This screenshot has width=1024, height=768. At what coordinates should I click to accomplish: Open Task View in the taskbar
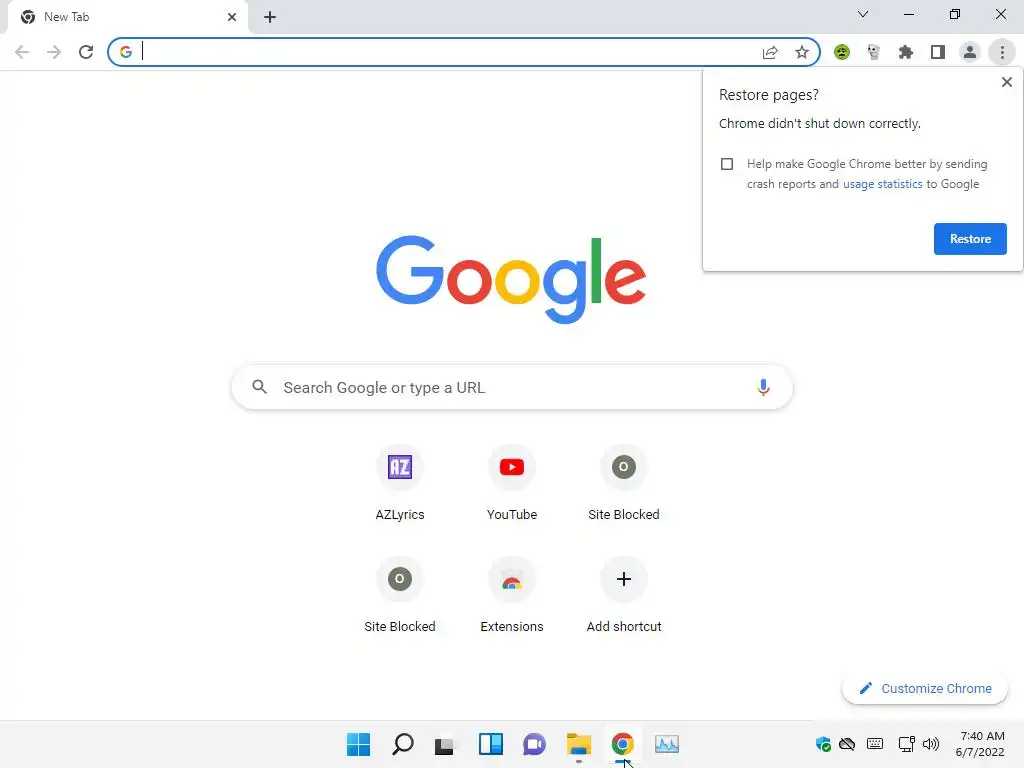tap(445, 744)
